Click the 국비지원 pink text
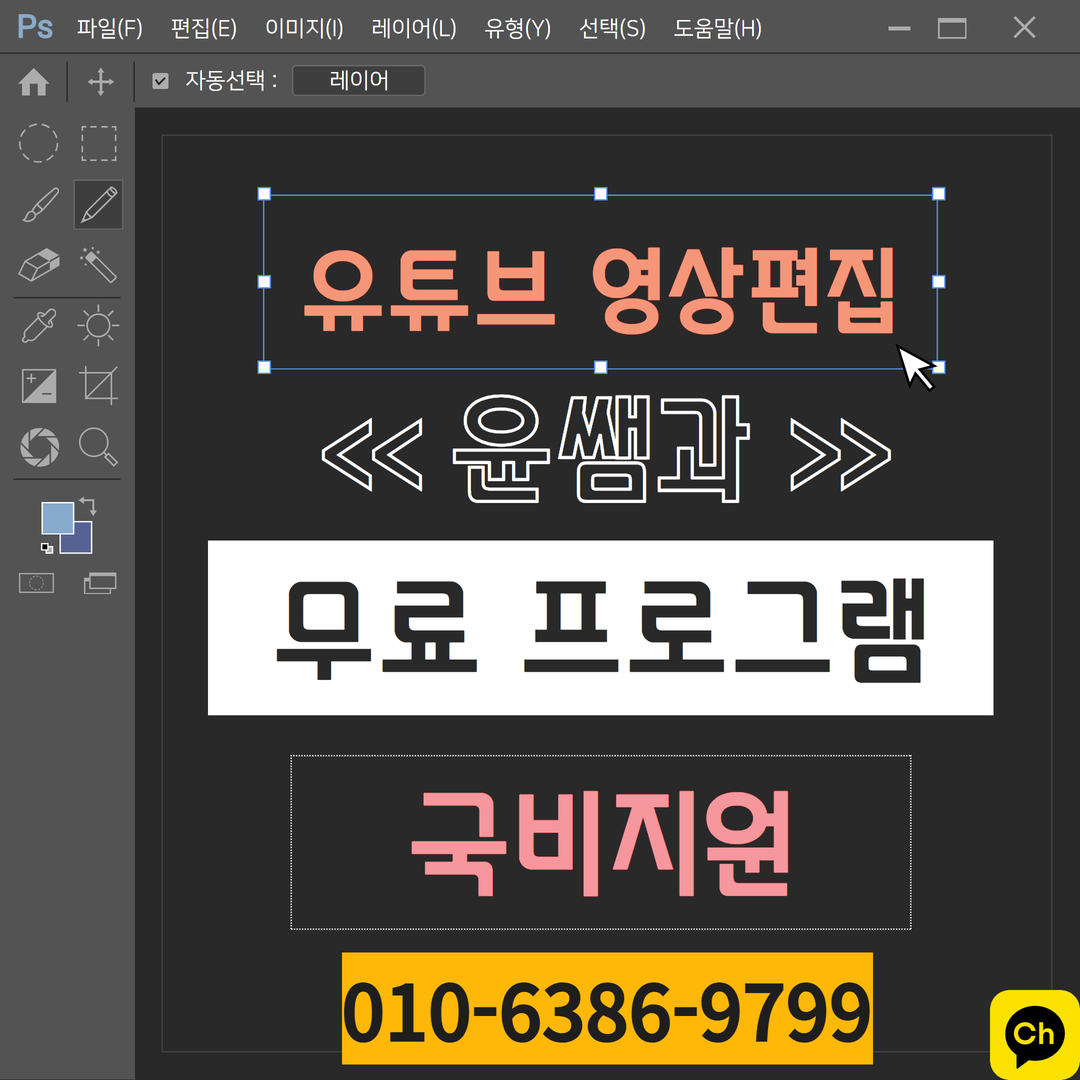1080x1080 pixels. pos(600,844)
